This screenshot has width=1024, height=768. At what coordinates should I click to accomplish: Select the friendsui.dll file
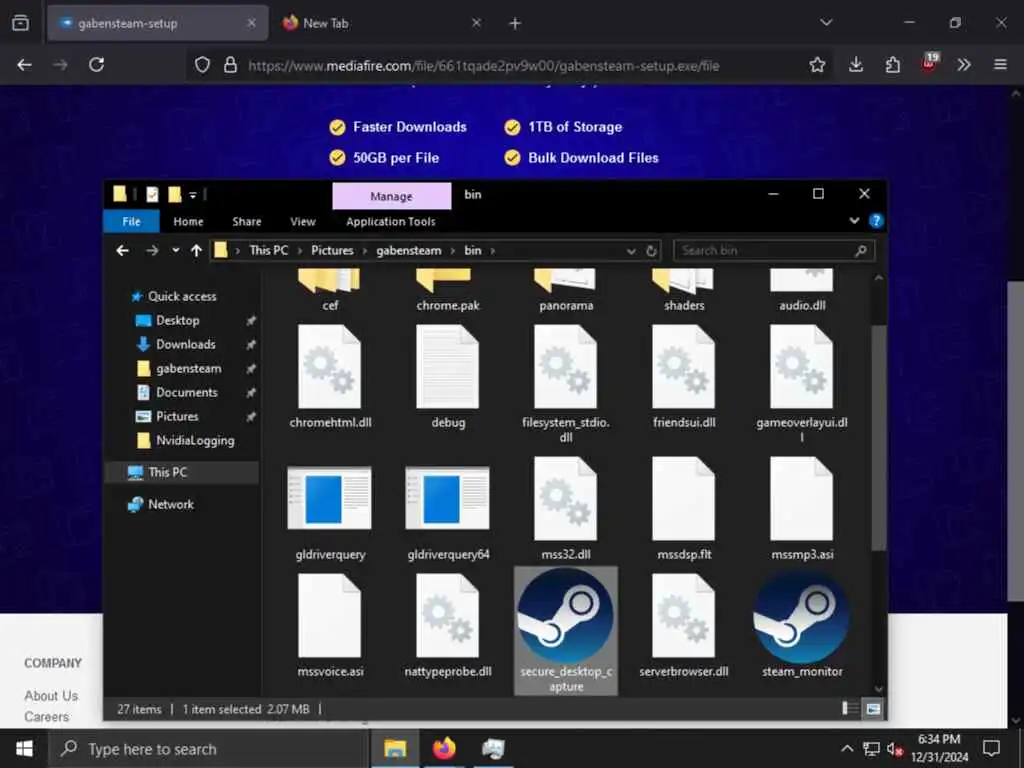[684, 377]
